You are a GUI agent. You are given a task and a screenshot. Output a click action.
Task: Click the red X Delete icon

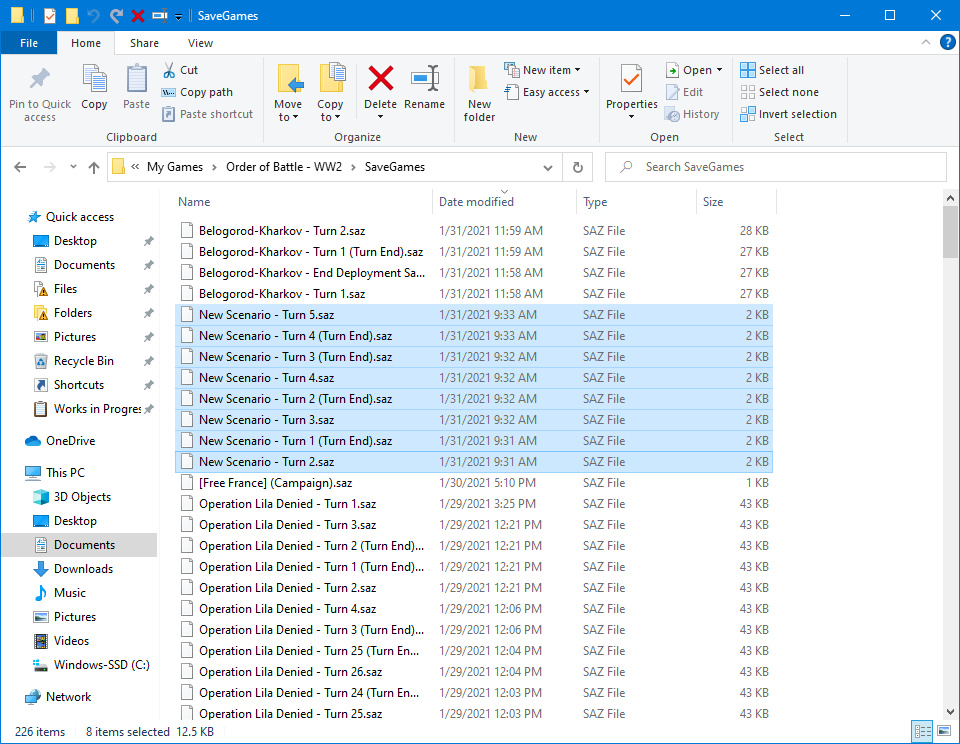click(380, 79)
